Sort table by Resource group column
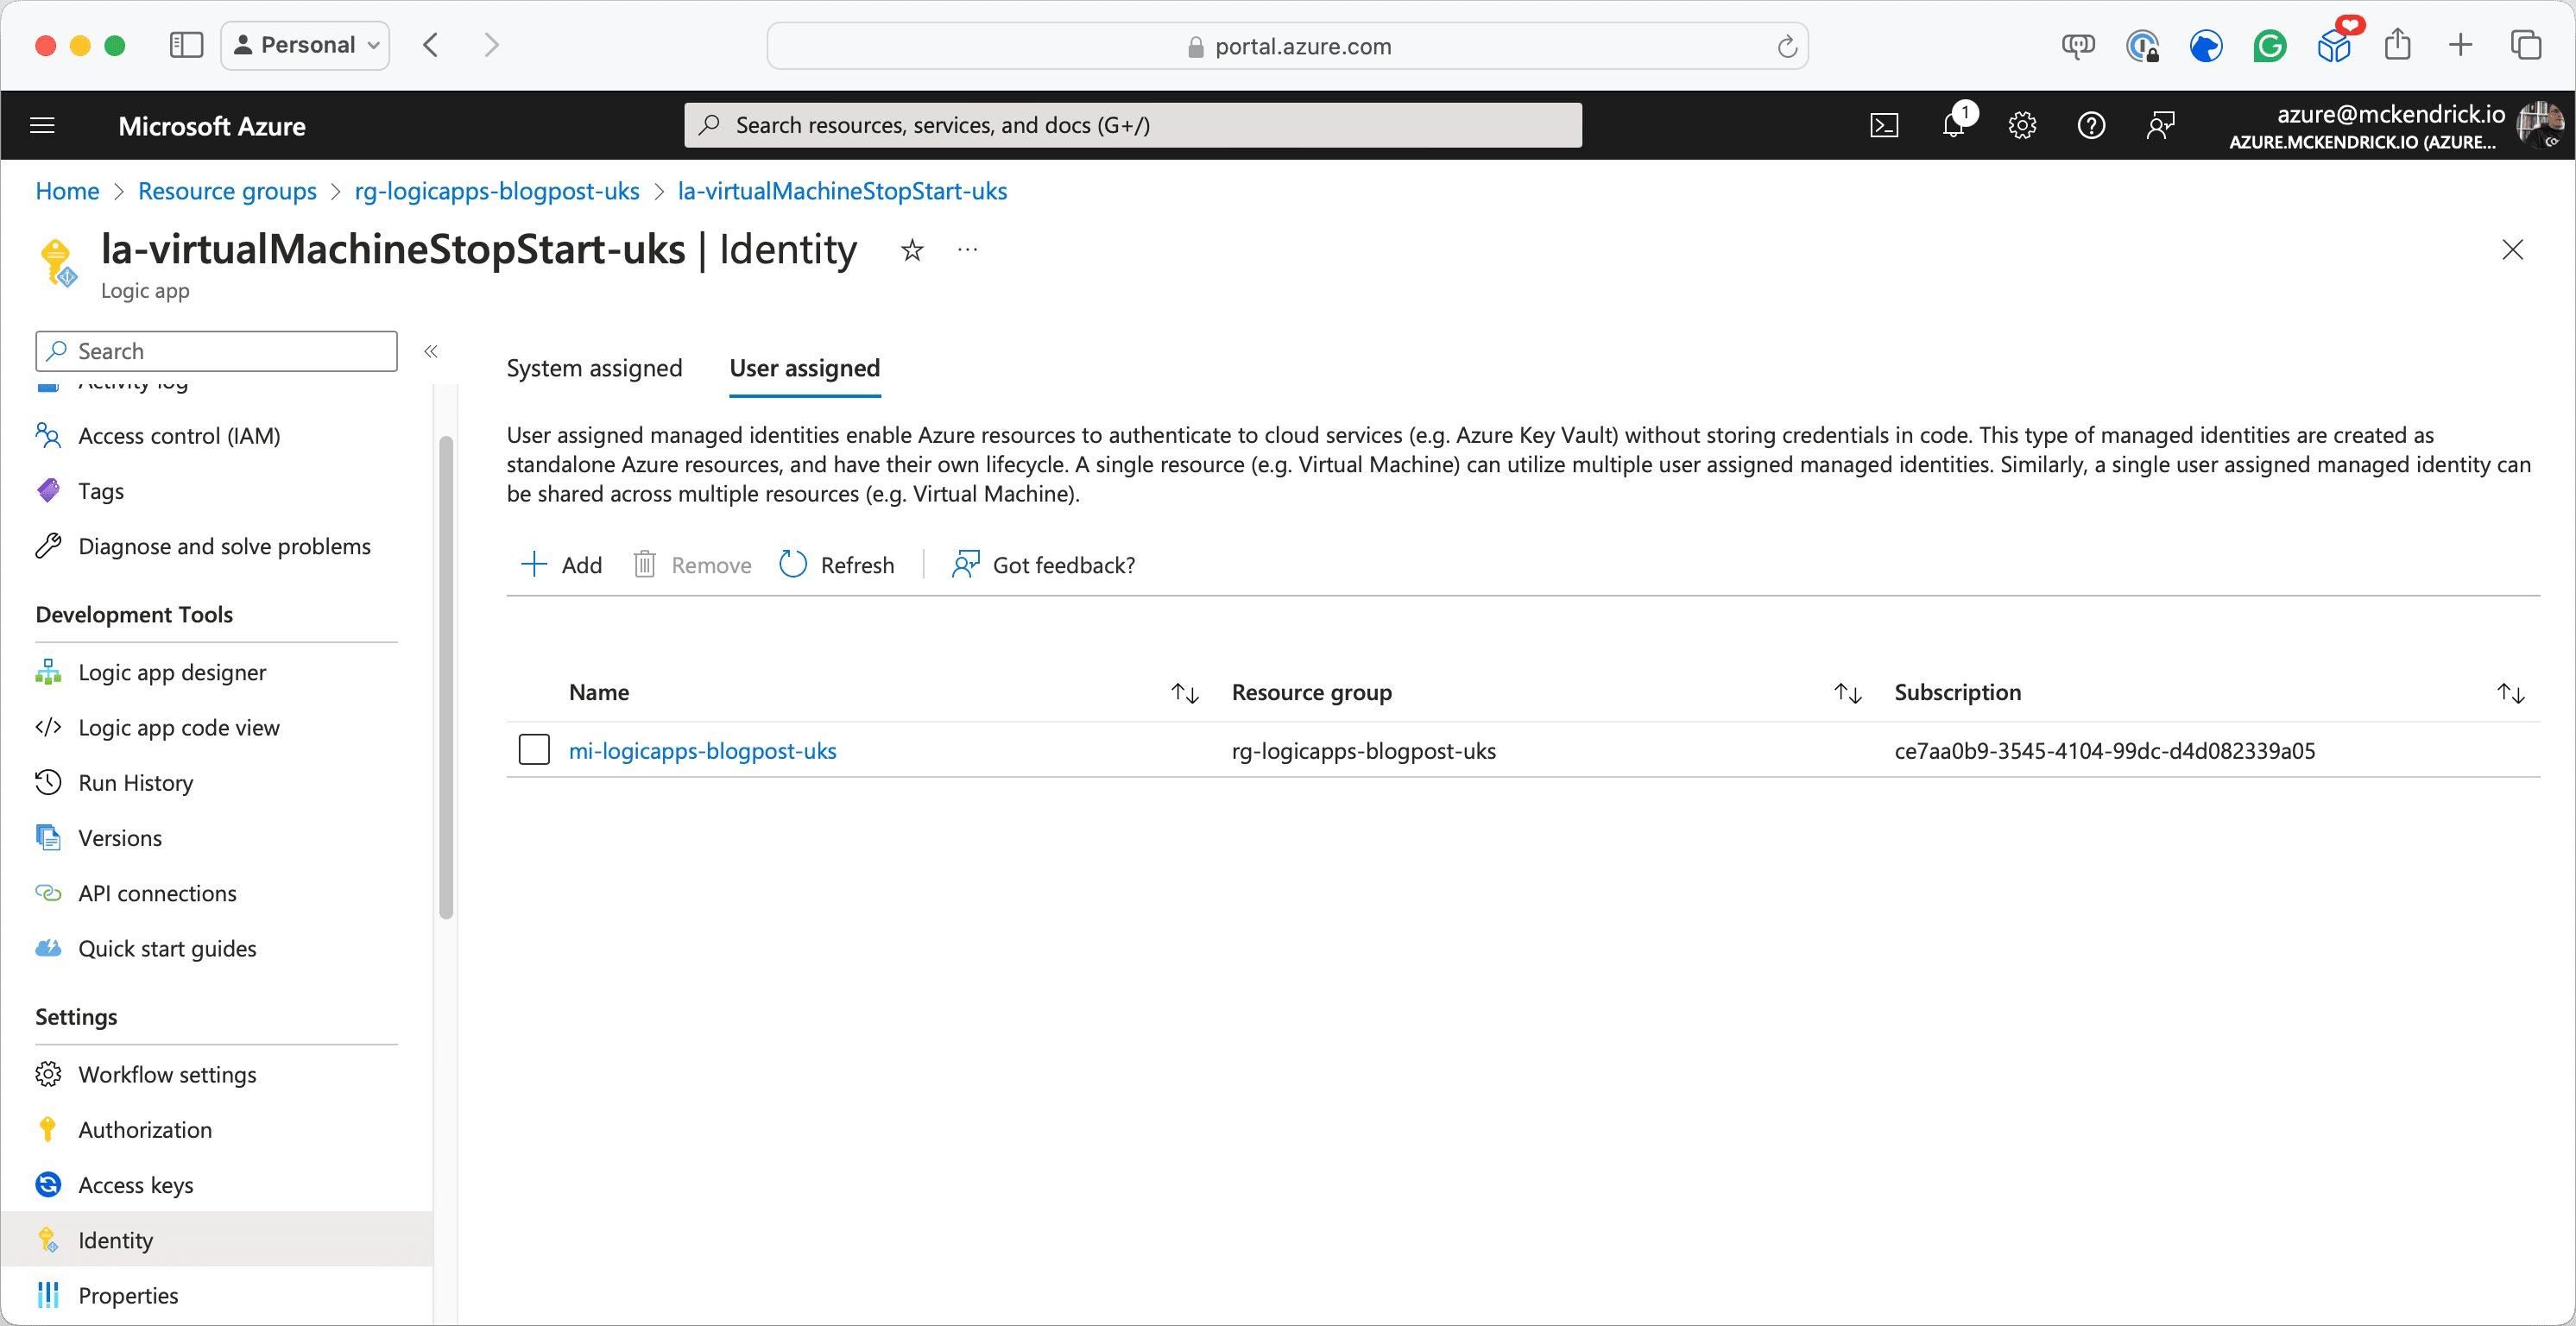 click(x=1847, y=693)
